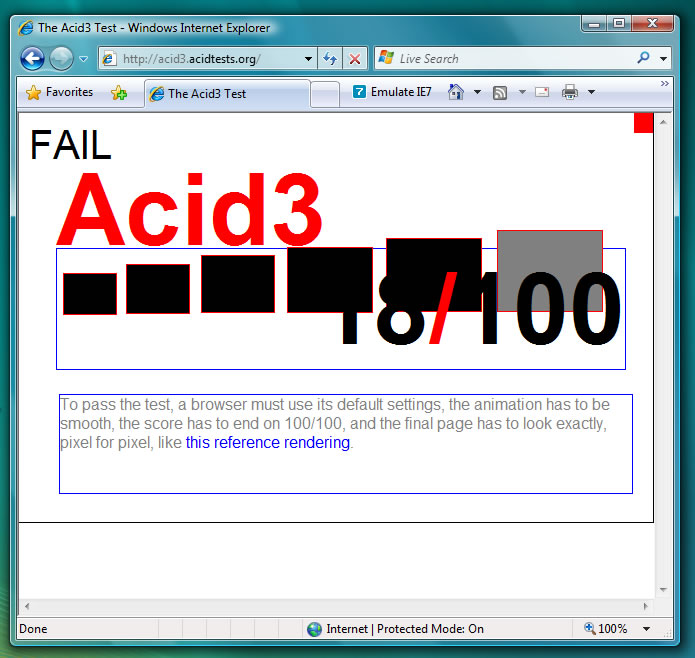
Task: Refresh the current page
Action: (x=330, y=59)
